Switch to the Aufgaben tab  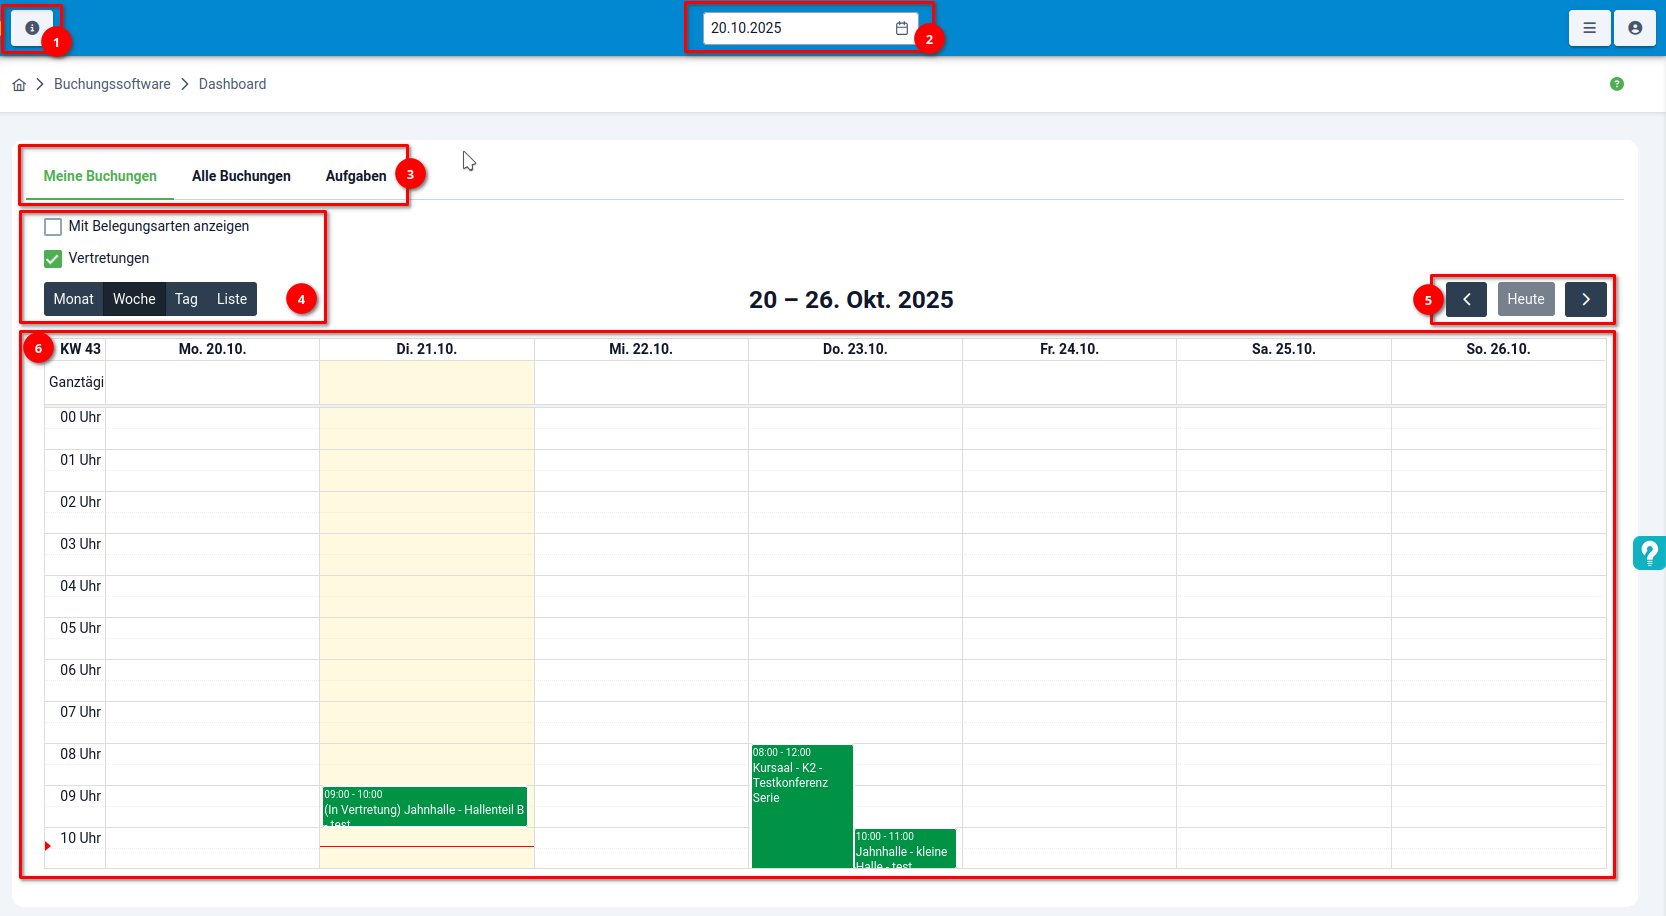coord(355,175)
